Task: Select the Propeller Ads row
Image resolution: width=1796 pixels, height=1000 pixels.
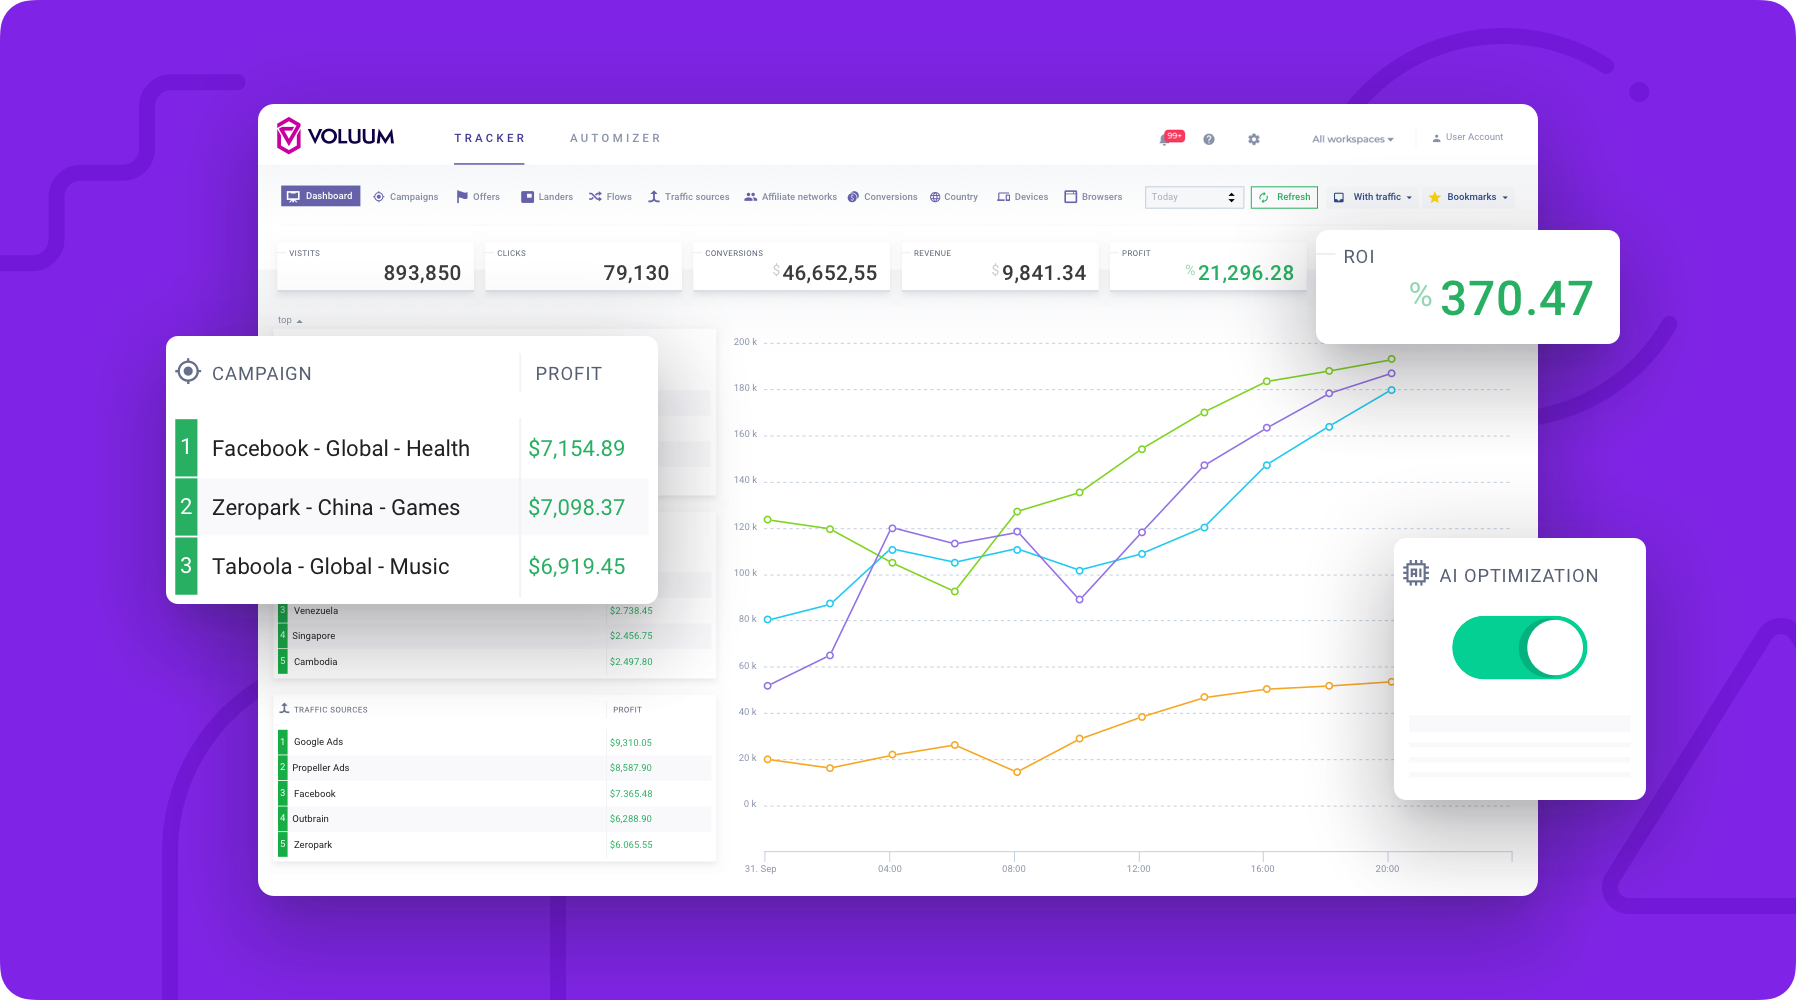Action: [495, 768]
